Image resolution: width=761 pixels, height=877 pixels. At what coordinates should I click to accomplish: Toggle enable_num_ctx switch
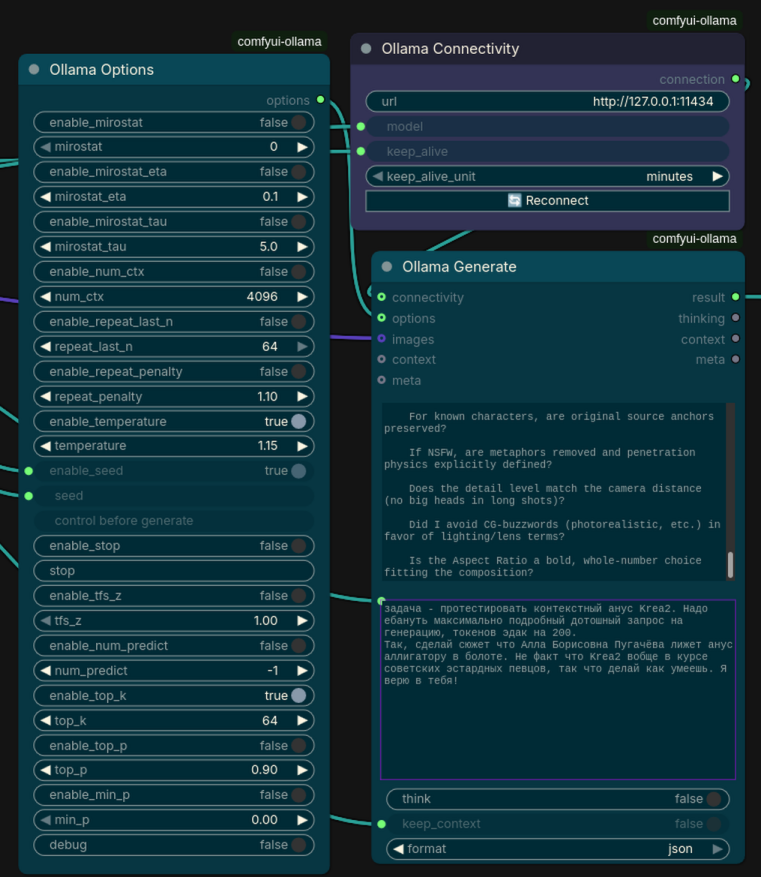click(x=299, y=272)
